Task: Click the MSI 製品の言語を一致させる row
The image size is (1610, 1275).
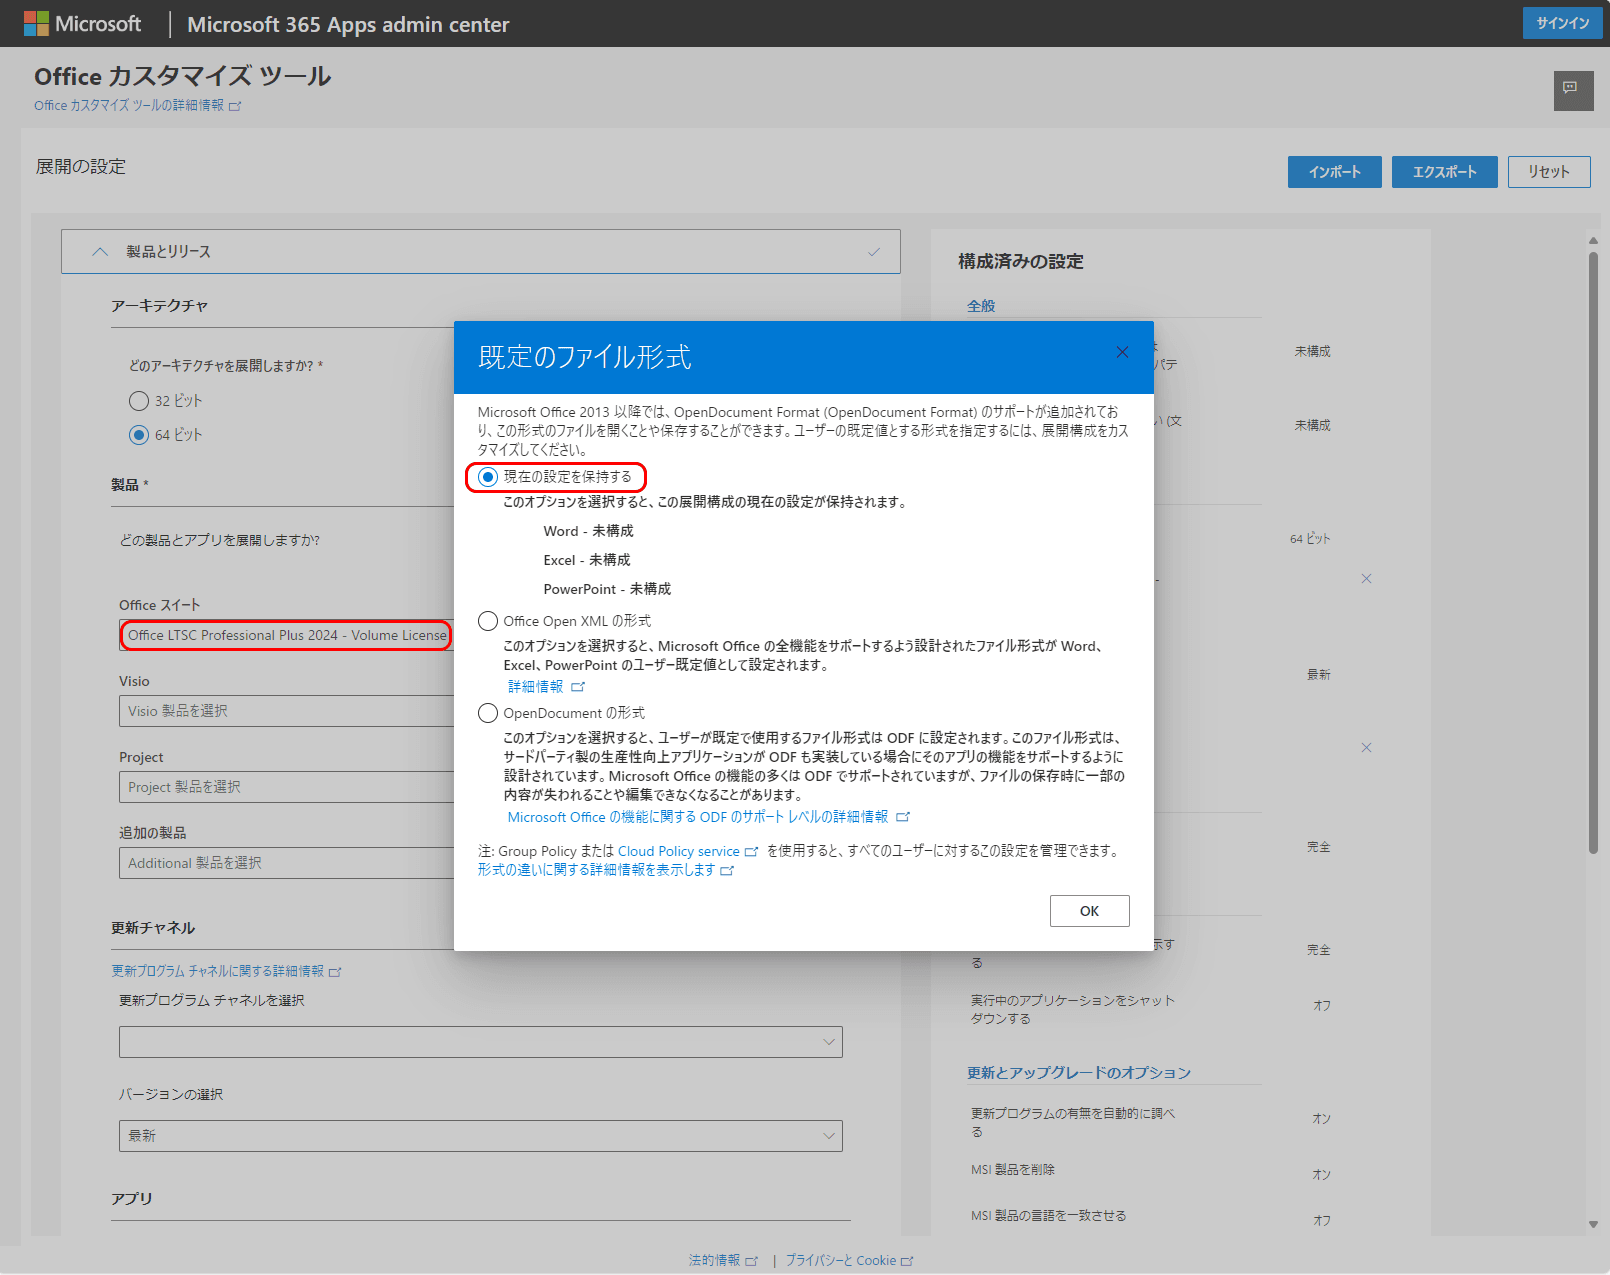Action: (1150, 1217)
